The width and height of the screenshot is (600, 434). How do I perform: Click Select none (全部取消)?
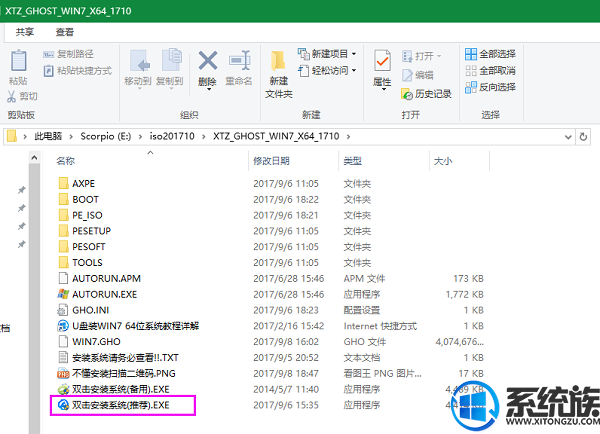[490, 71]
